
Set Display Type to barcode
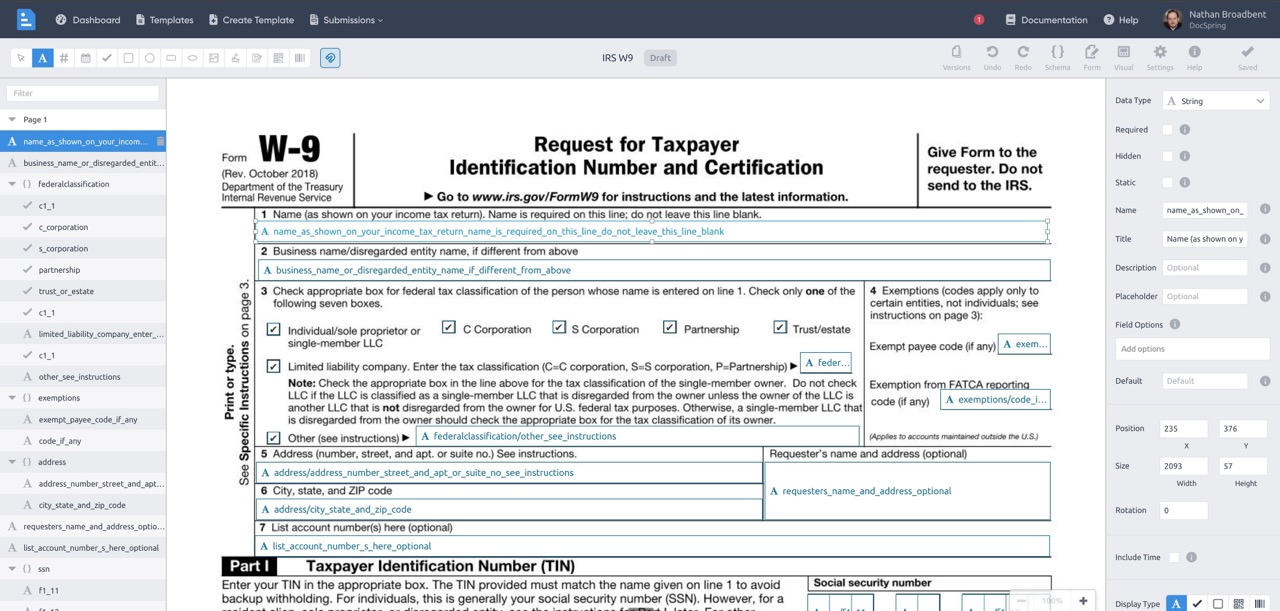1259,604
